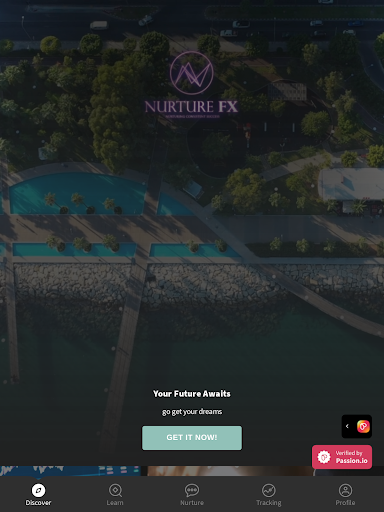Switch to the Learn tab label
Viewport: 384px width, 512px height.
click(115, 503)
